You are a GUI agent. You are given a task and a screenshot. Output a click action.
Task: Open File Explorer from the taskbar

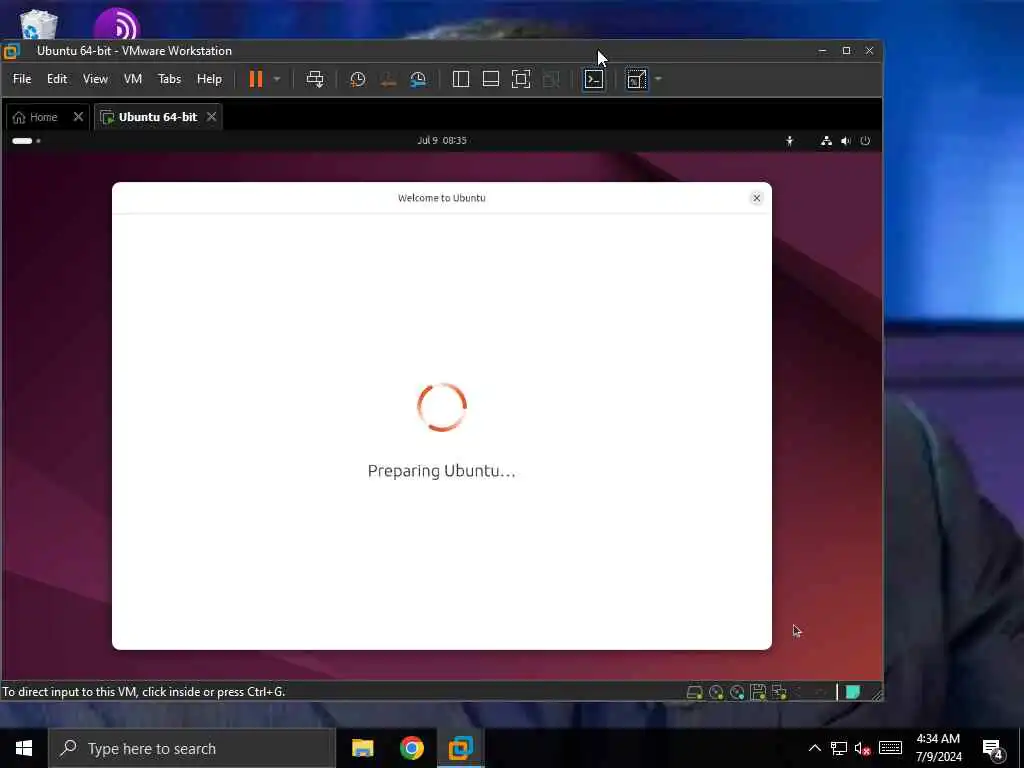pyautogui.click(x=362, y=748)
